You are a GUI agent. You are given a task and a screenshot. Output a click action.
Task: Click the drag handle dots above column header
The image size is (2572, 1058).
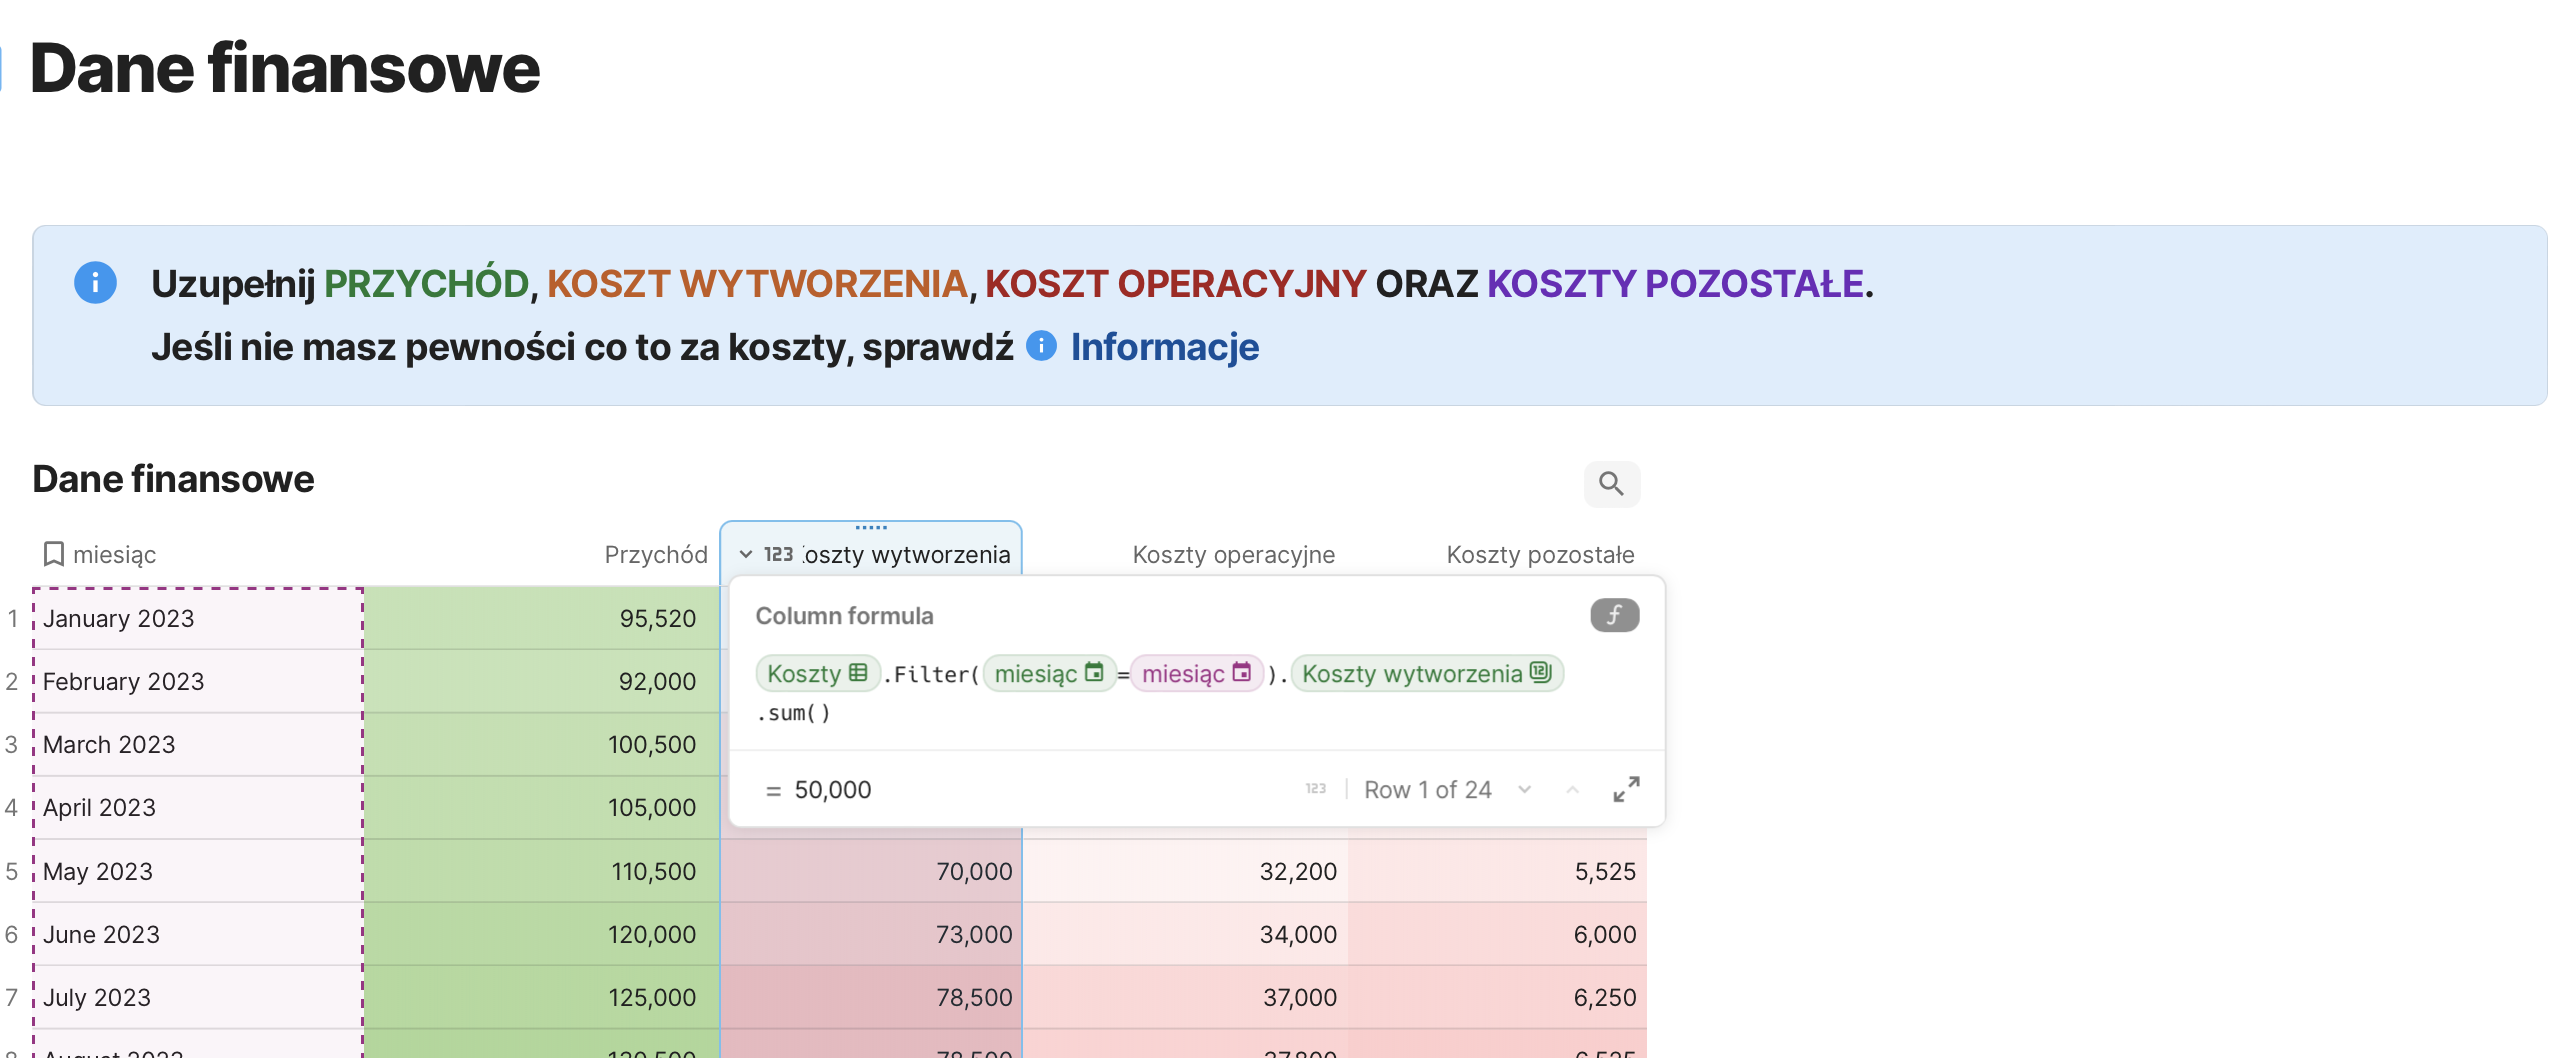(871, 527)
